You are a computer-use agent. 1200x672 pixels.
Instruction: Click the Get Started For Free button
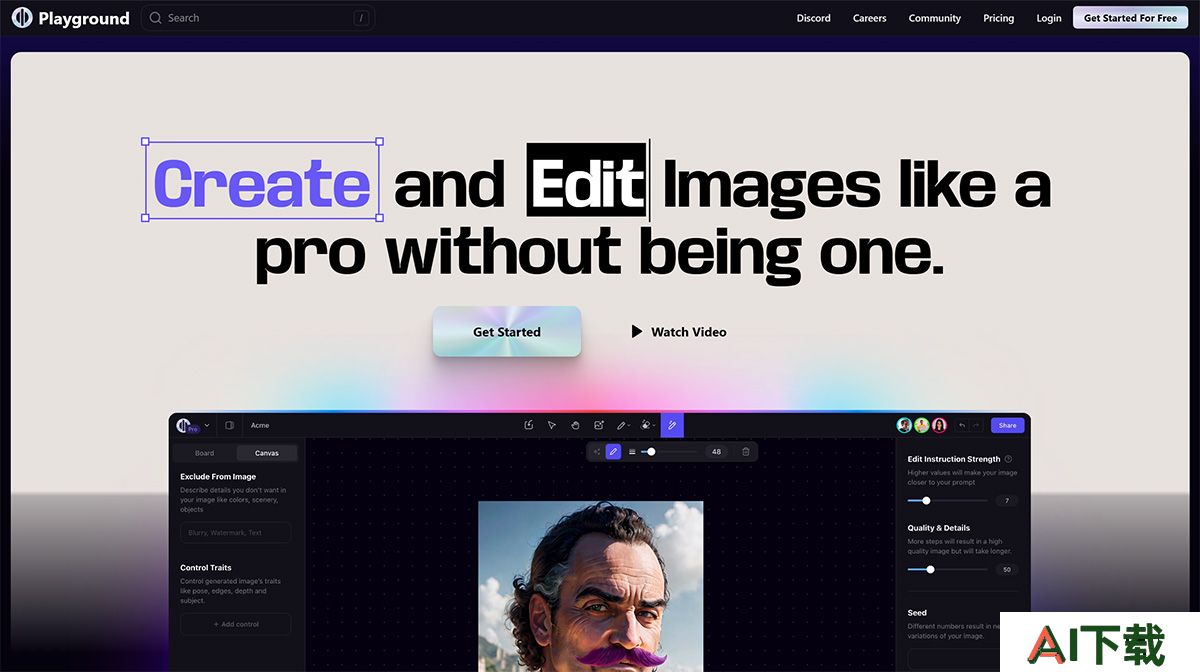(1131, 18)
